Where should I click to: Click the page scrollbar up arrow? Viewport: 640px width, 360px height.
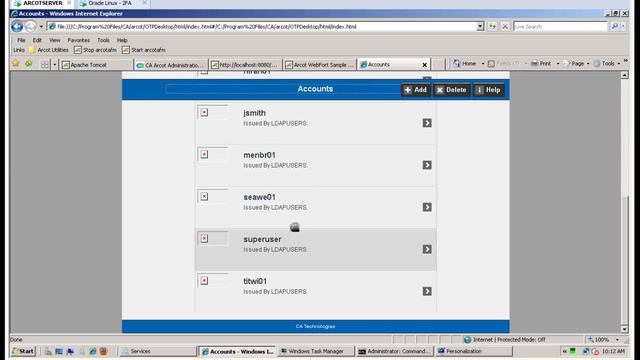click(x=624, y=75)
